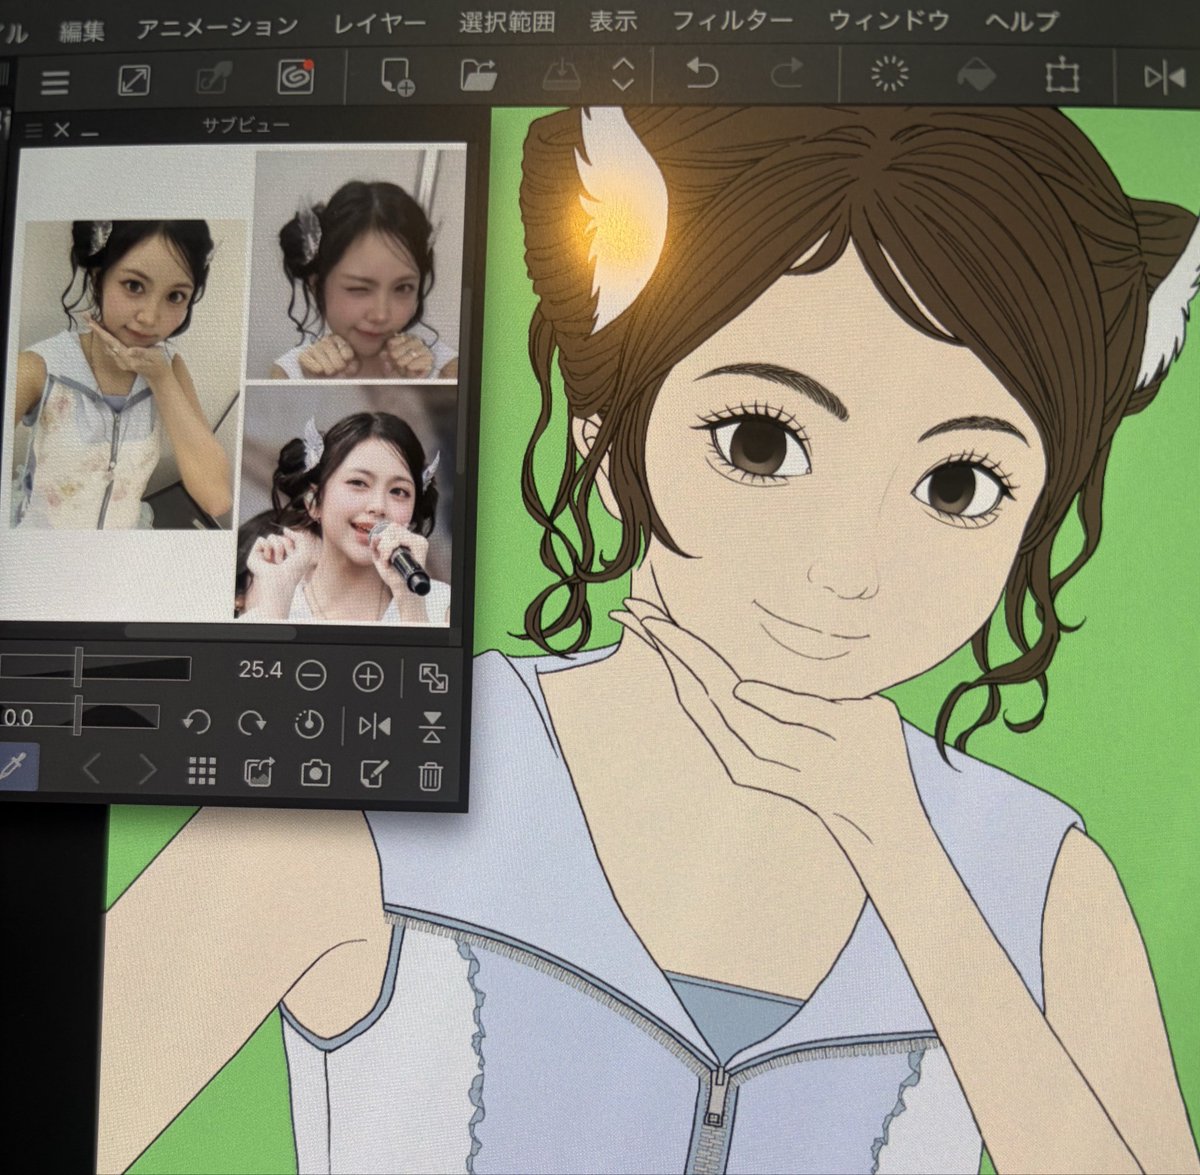Click Sub View horizontal scrollbar
The width and height of the screenshot is (1200, 1175).
(210, 632)
